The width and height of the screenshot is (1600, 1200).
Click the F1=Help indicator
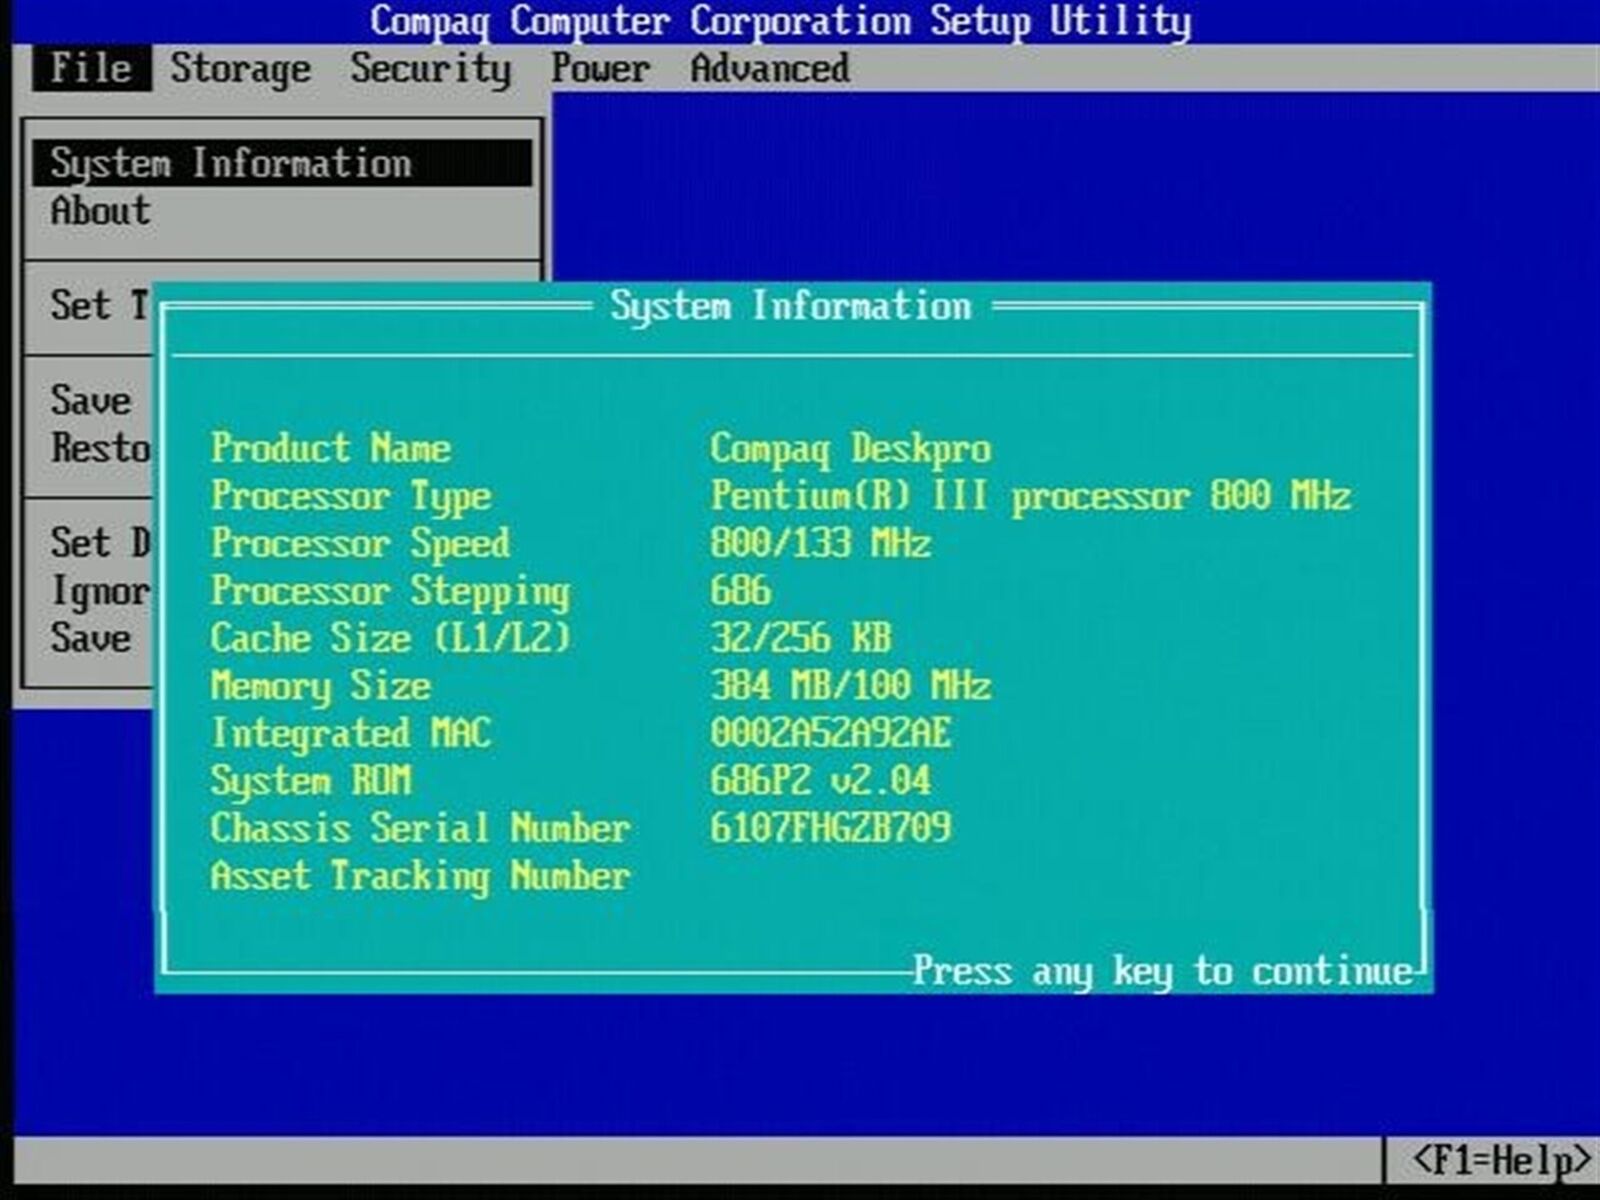point(1500,1160)
